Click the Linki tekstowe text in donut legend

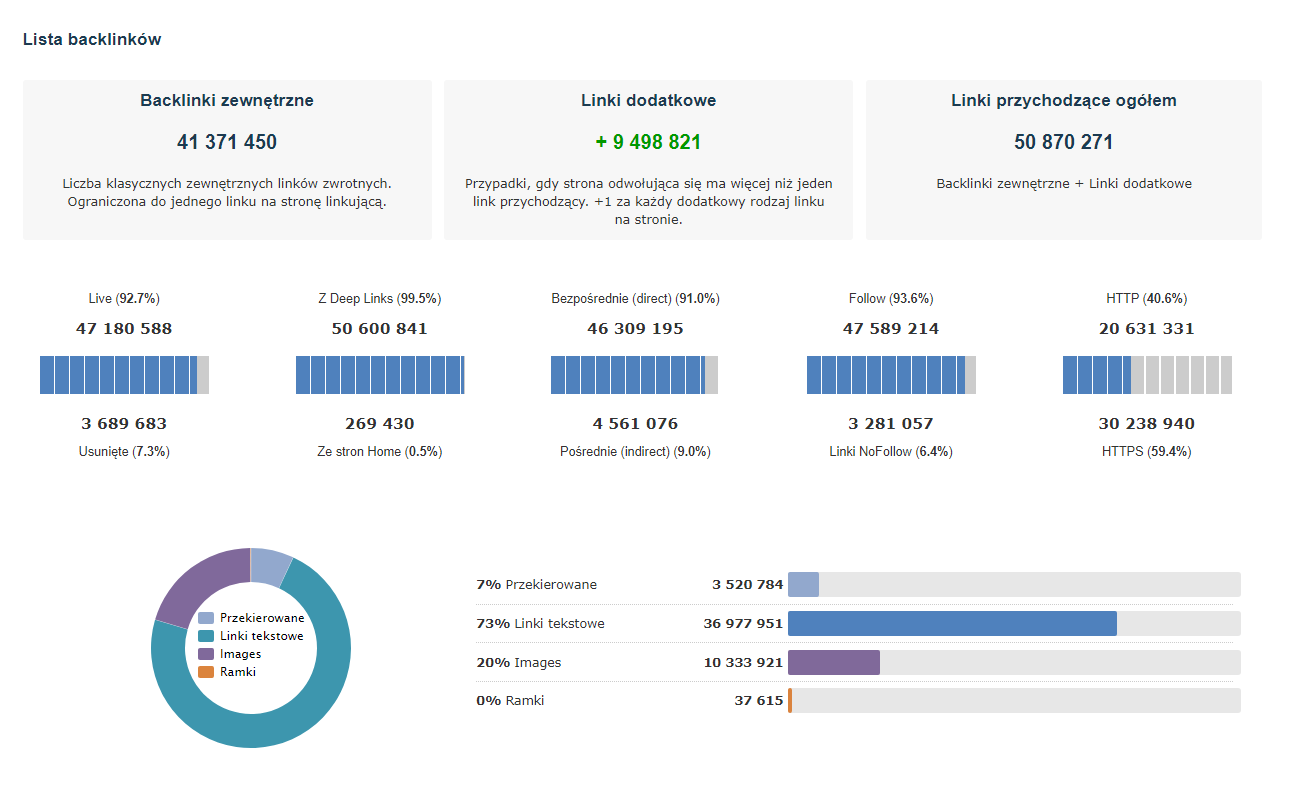tap(261, 636)
